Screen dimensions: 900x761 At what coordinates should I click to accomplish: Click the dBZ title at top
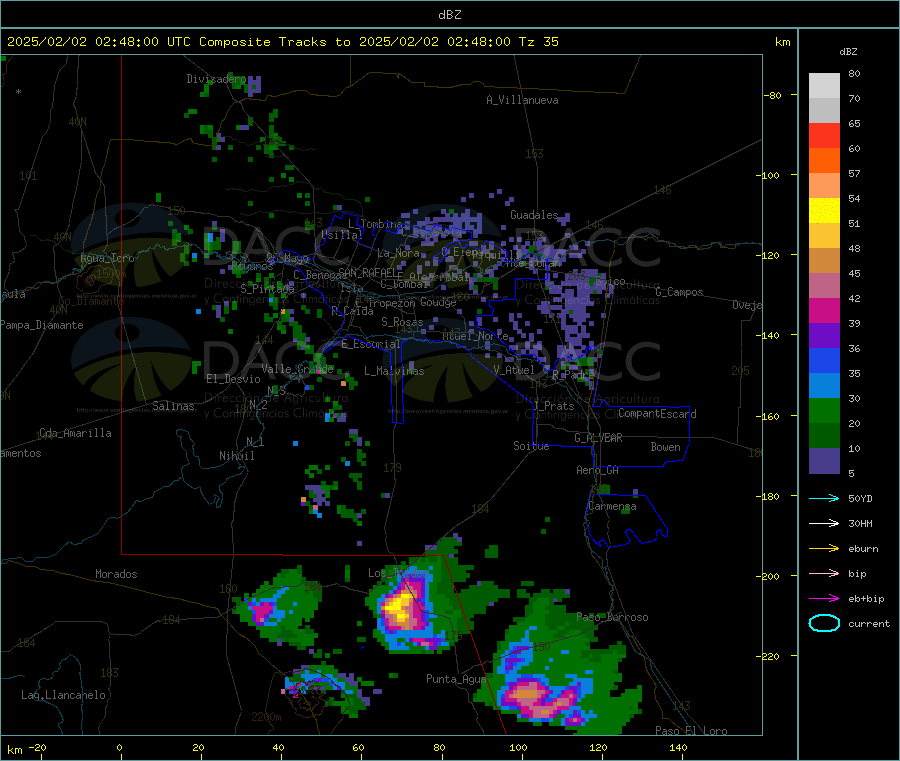point(449,15)
